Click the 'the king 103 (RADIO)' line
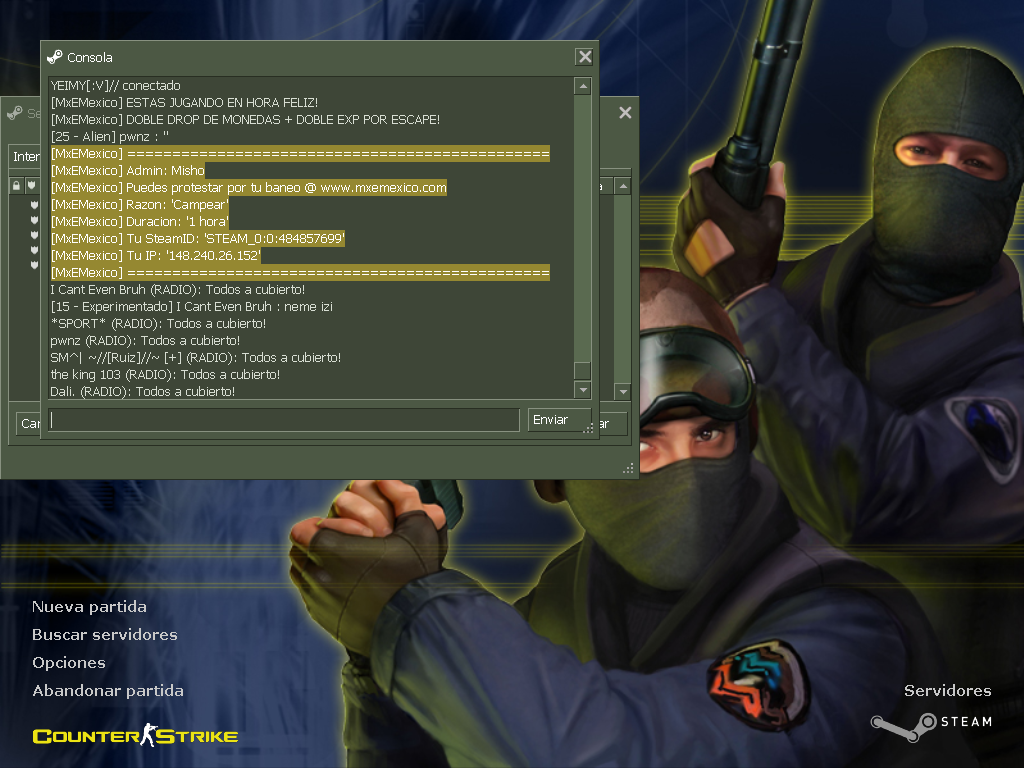1024x768 pixels. click(x=165, y=374)
